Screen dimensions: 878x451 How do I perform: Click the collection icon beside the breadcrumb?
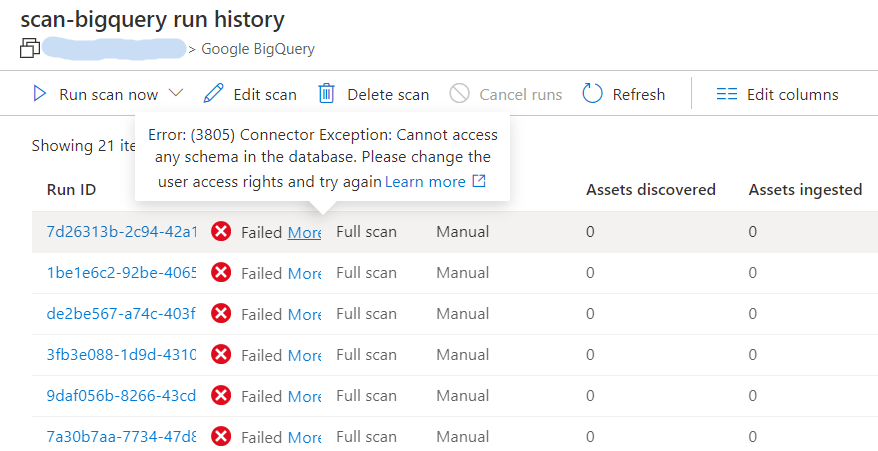pos(30,48)
